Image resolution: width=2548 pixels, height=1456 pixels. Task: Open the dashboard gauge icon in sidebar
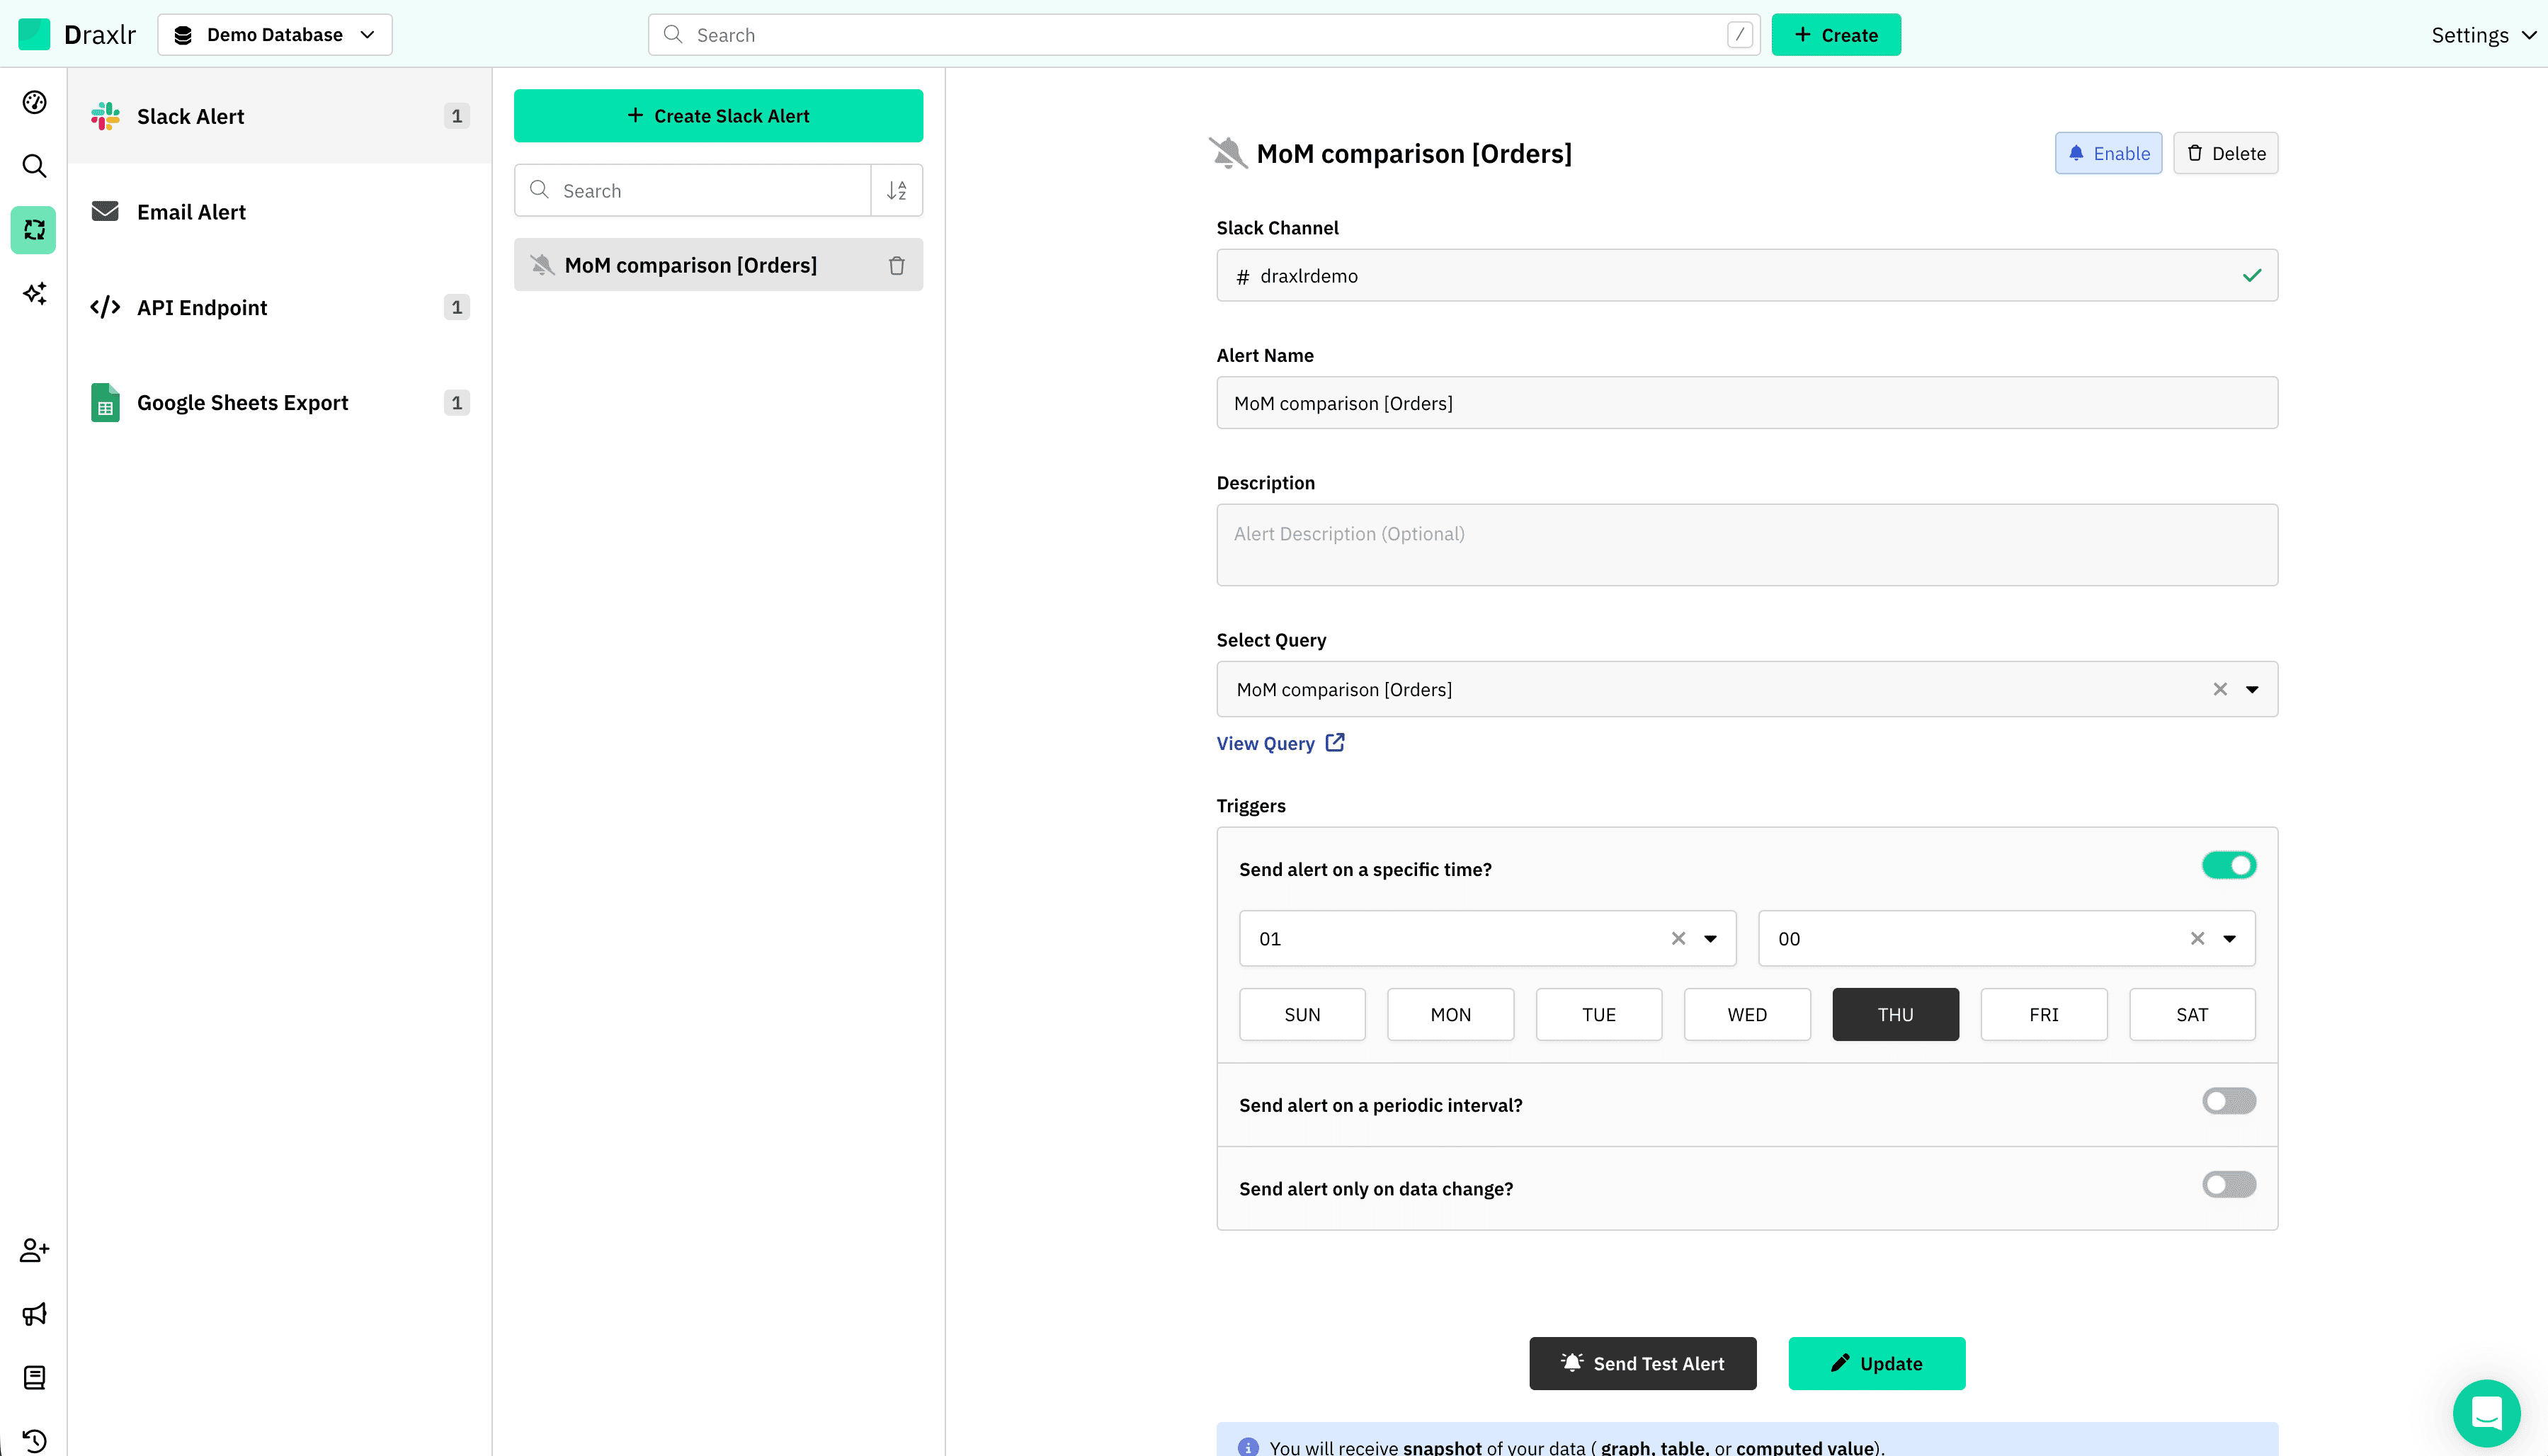[x=34, y=102]
